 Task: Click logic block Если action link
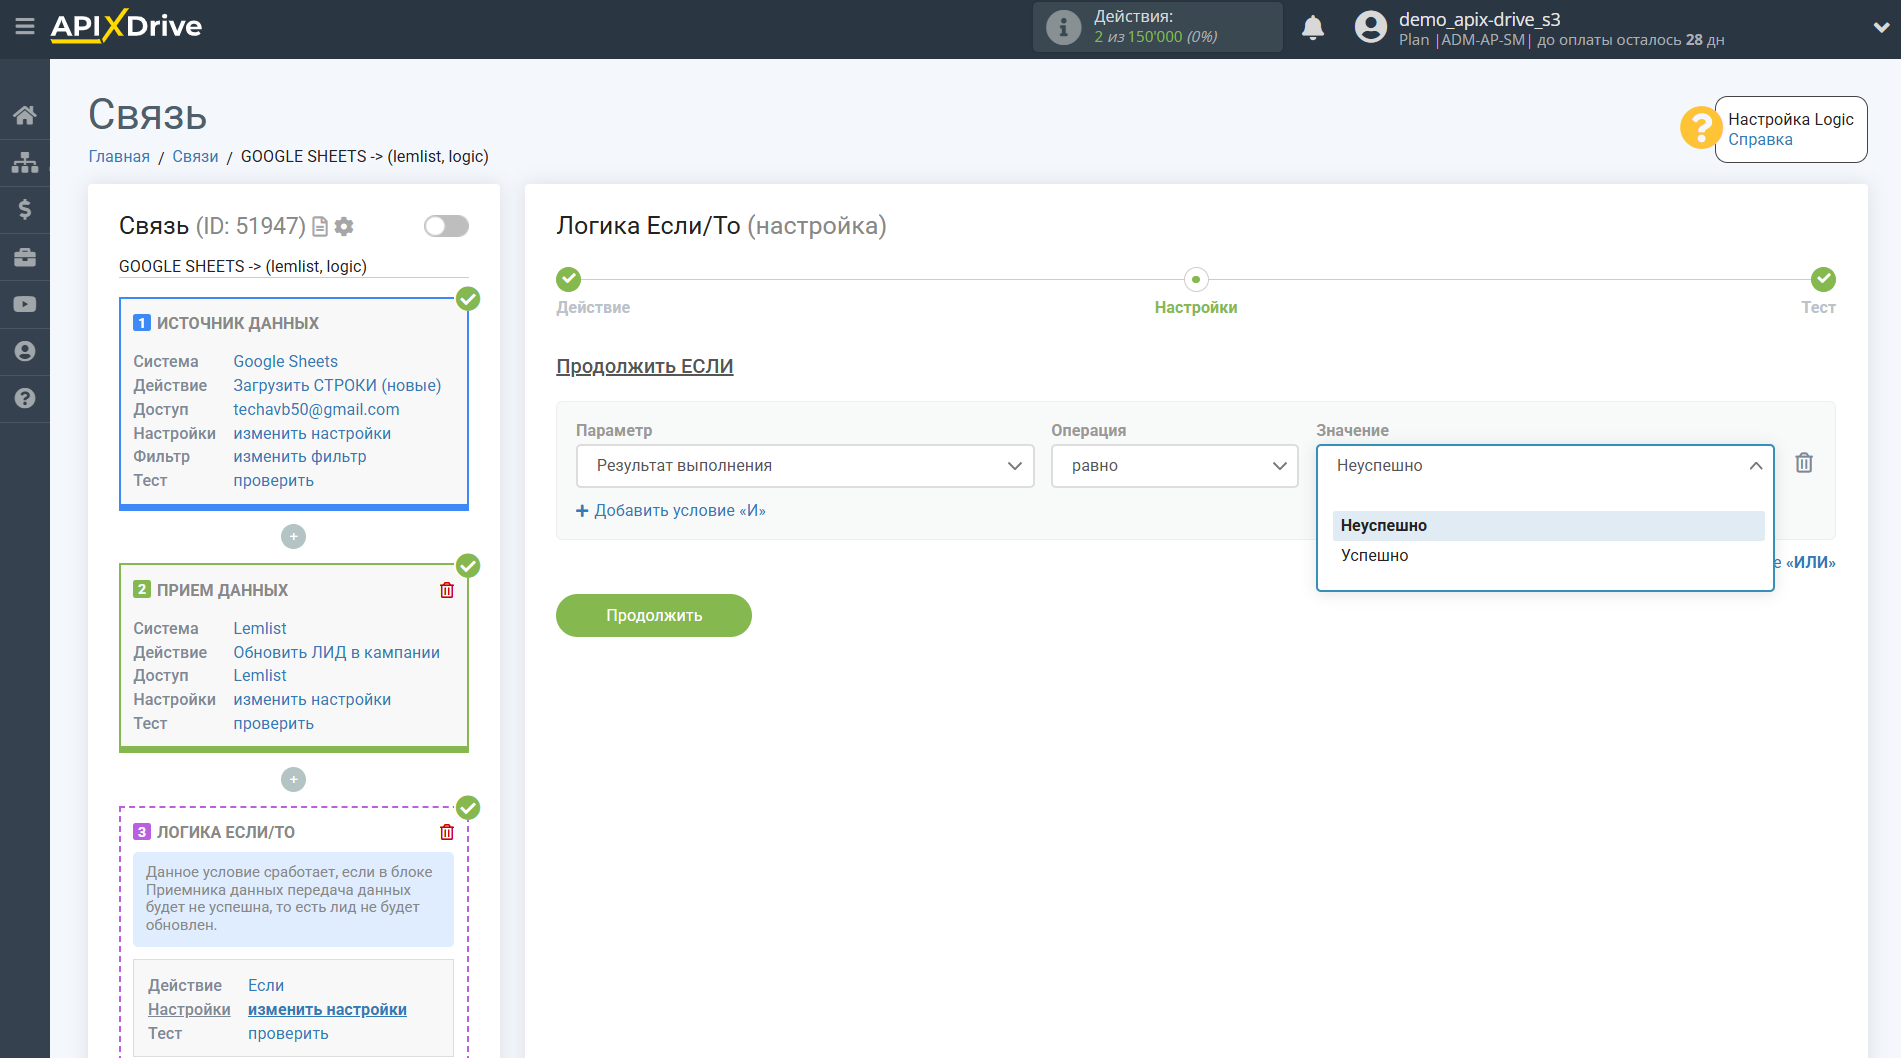coord(266,986)
